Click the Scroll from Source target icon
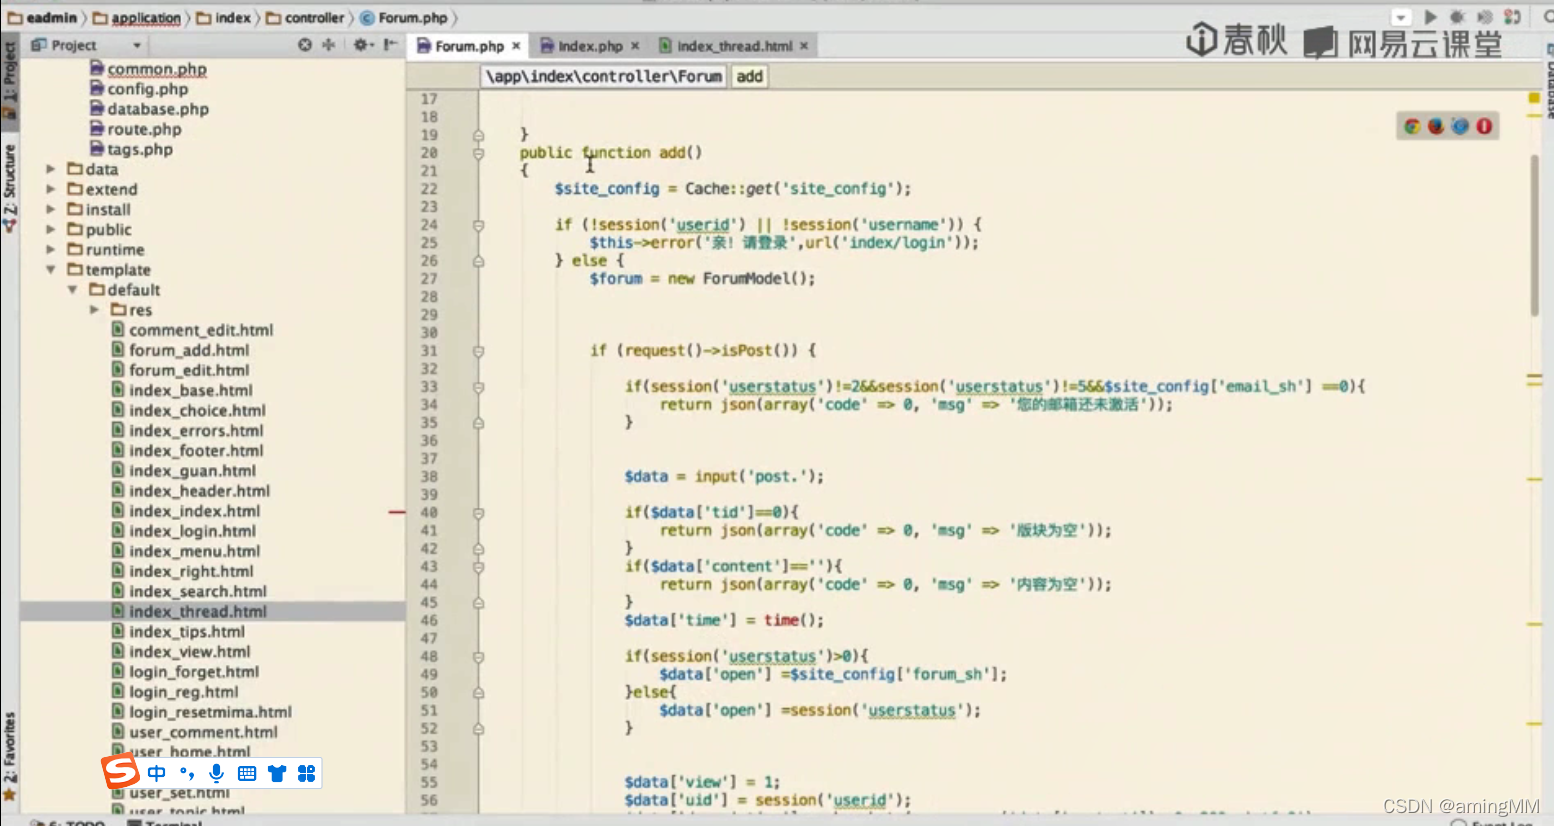 [x=305, y=45]
